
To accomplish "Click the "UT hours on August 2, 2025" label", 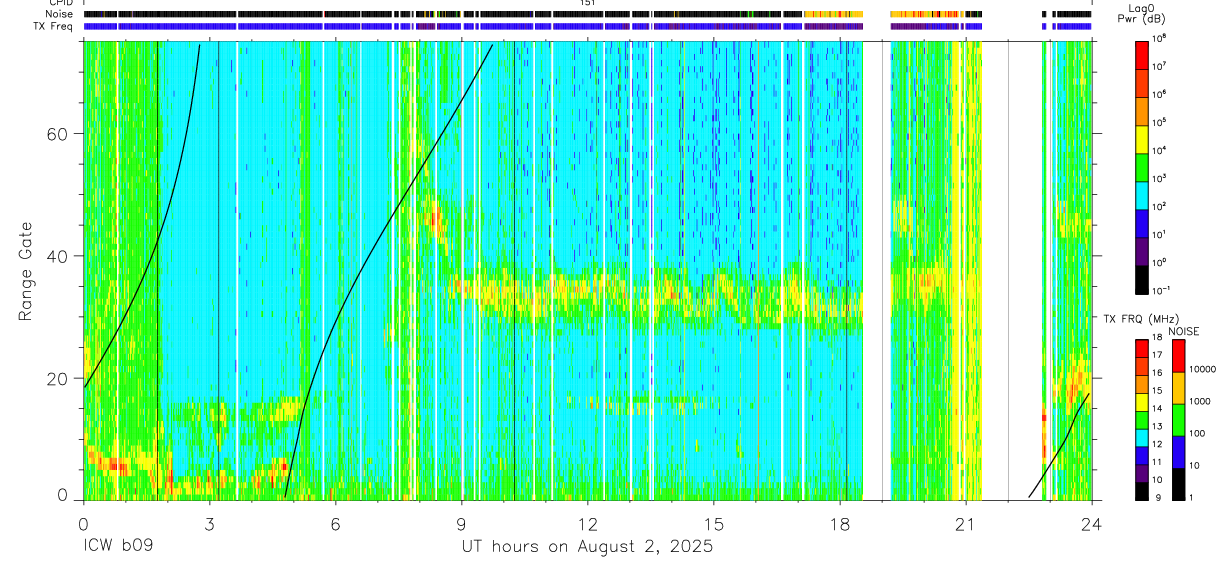I will tap(587, 547).
